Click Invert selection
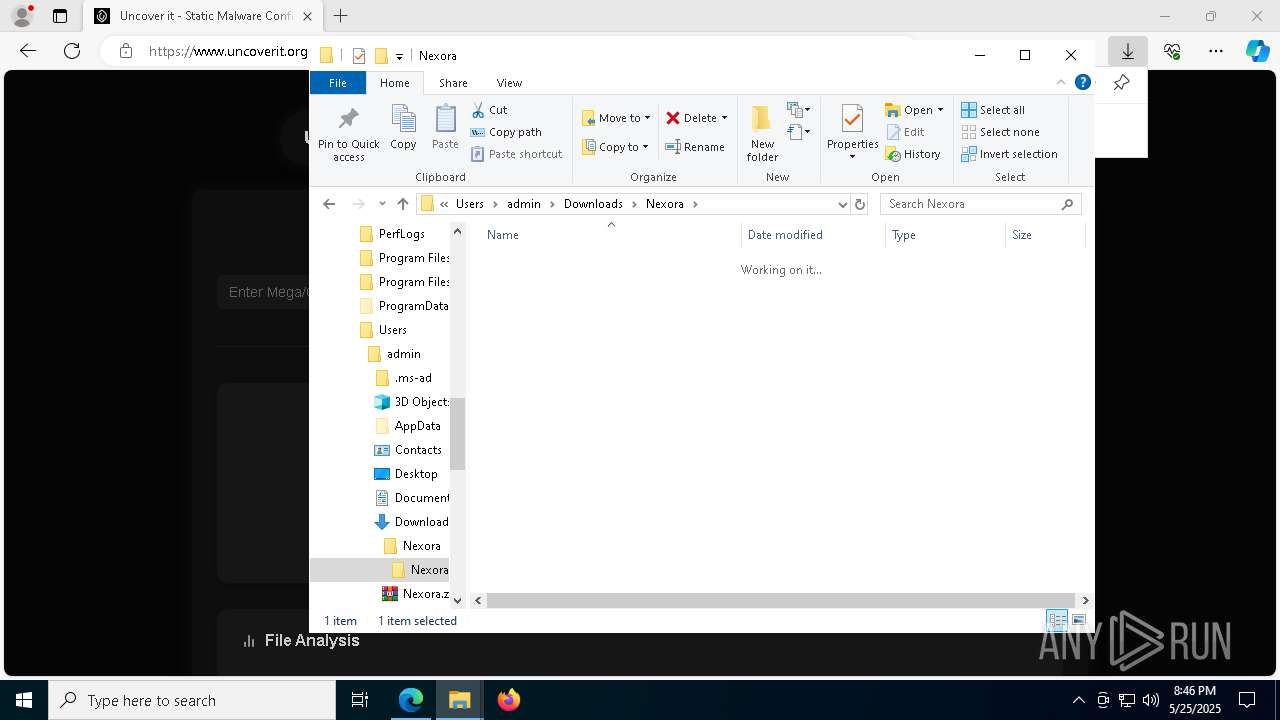Image resolution: width=1280 pixels, height=720 pixels. [x=1009, y=154]
